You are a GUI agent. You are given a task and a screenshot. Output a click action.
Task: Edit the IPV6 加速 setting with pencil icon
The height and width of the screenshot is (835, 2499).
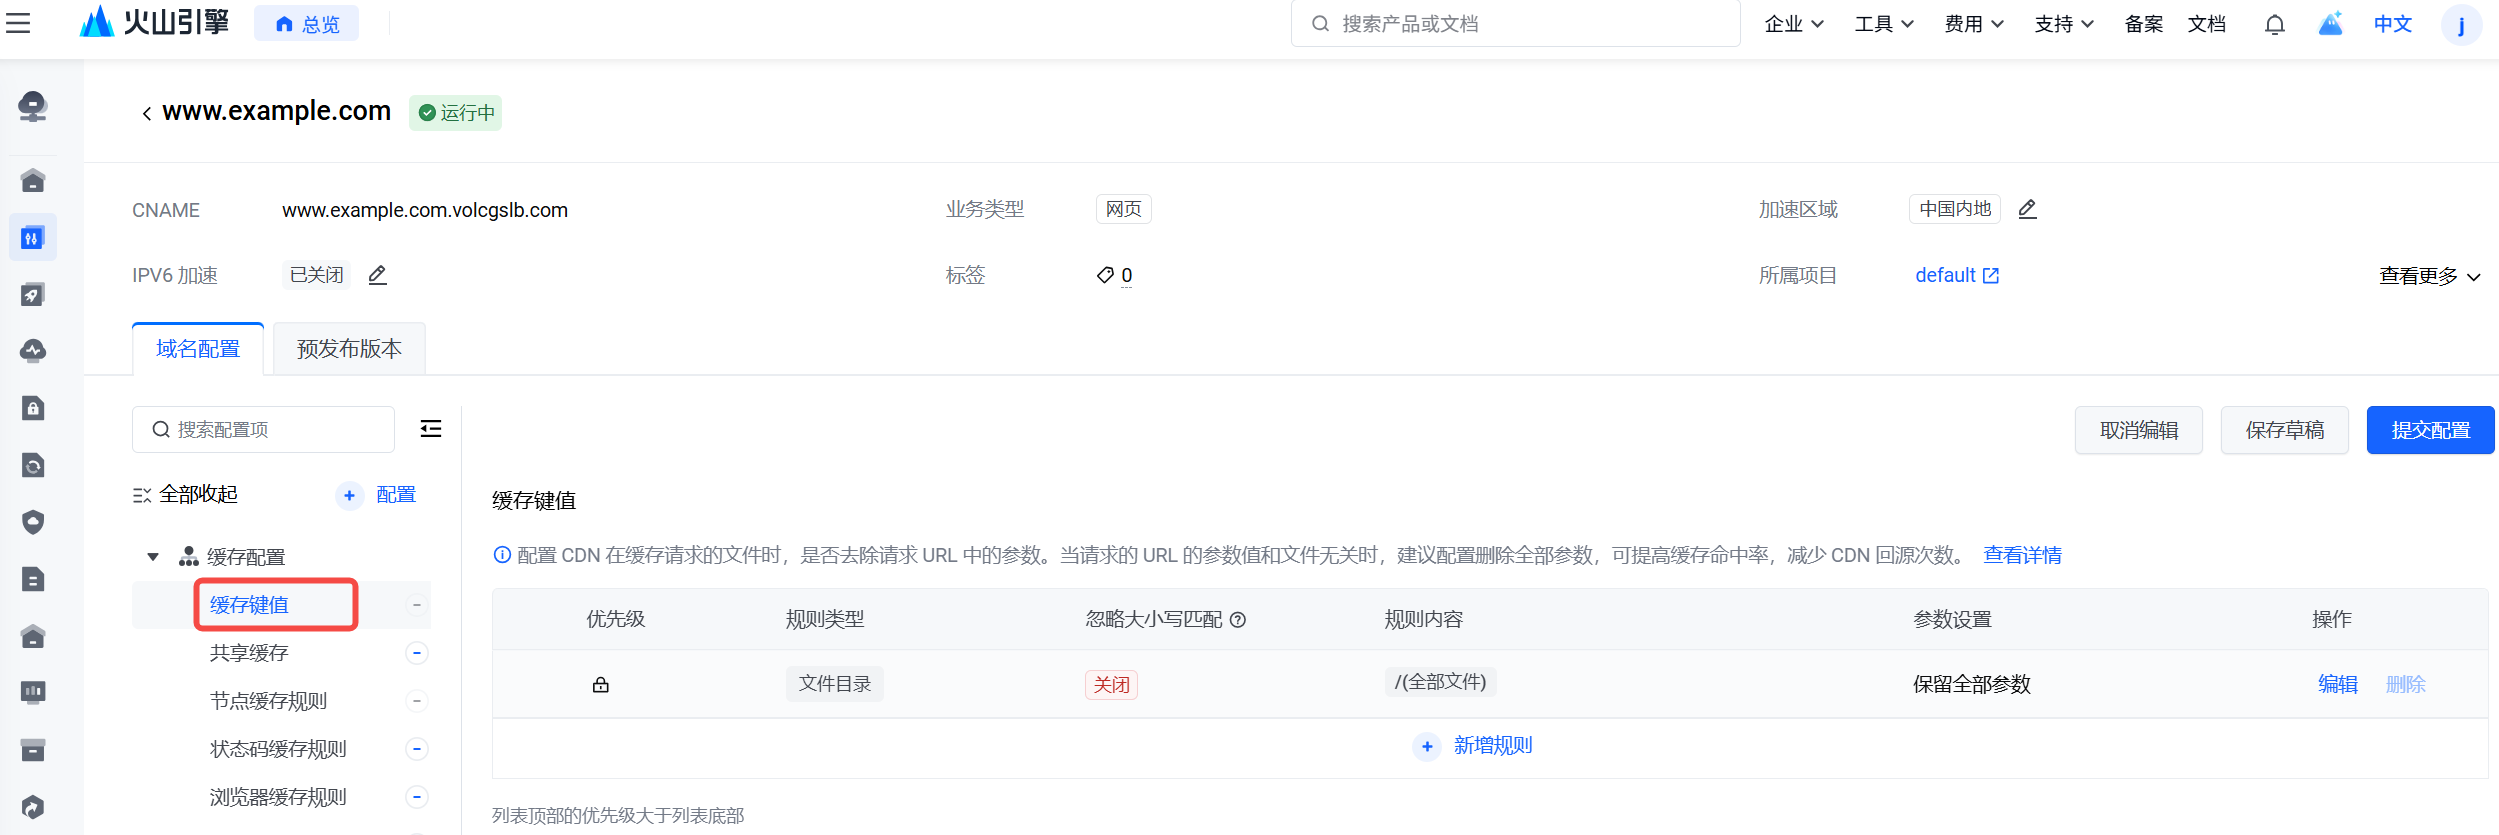click(377, 275)
